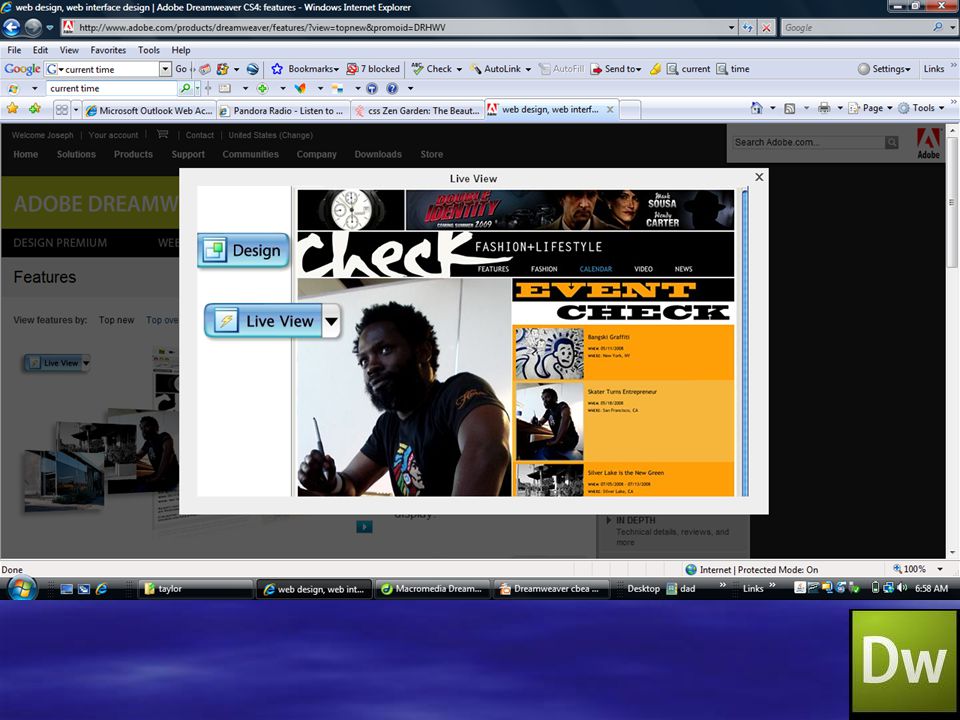Click the Design button in Live View popup

243,250
